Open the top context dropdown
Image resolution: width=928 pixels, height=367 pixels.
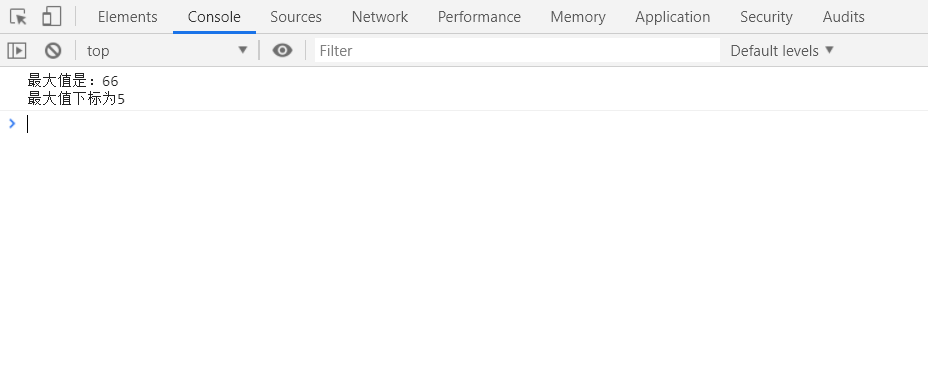(x=167, y=51)
